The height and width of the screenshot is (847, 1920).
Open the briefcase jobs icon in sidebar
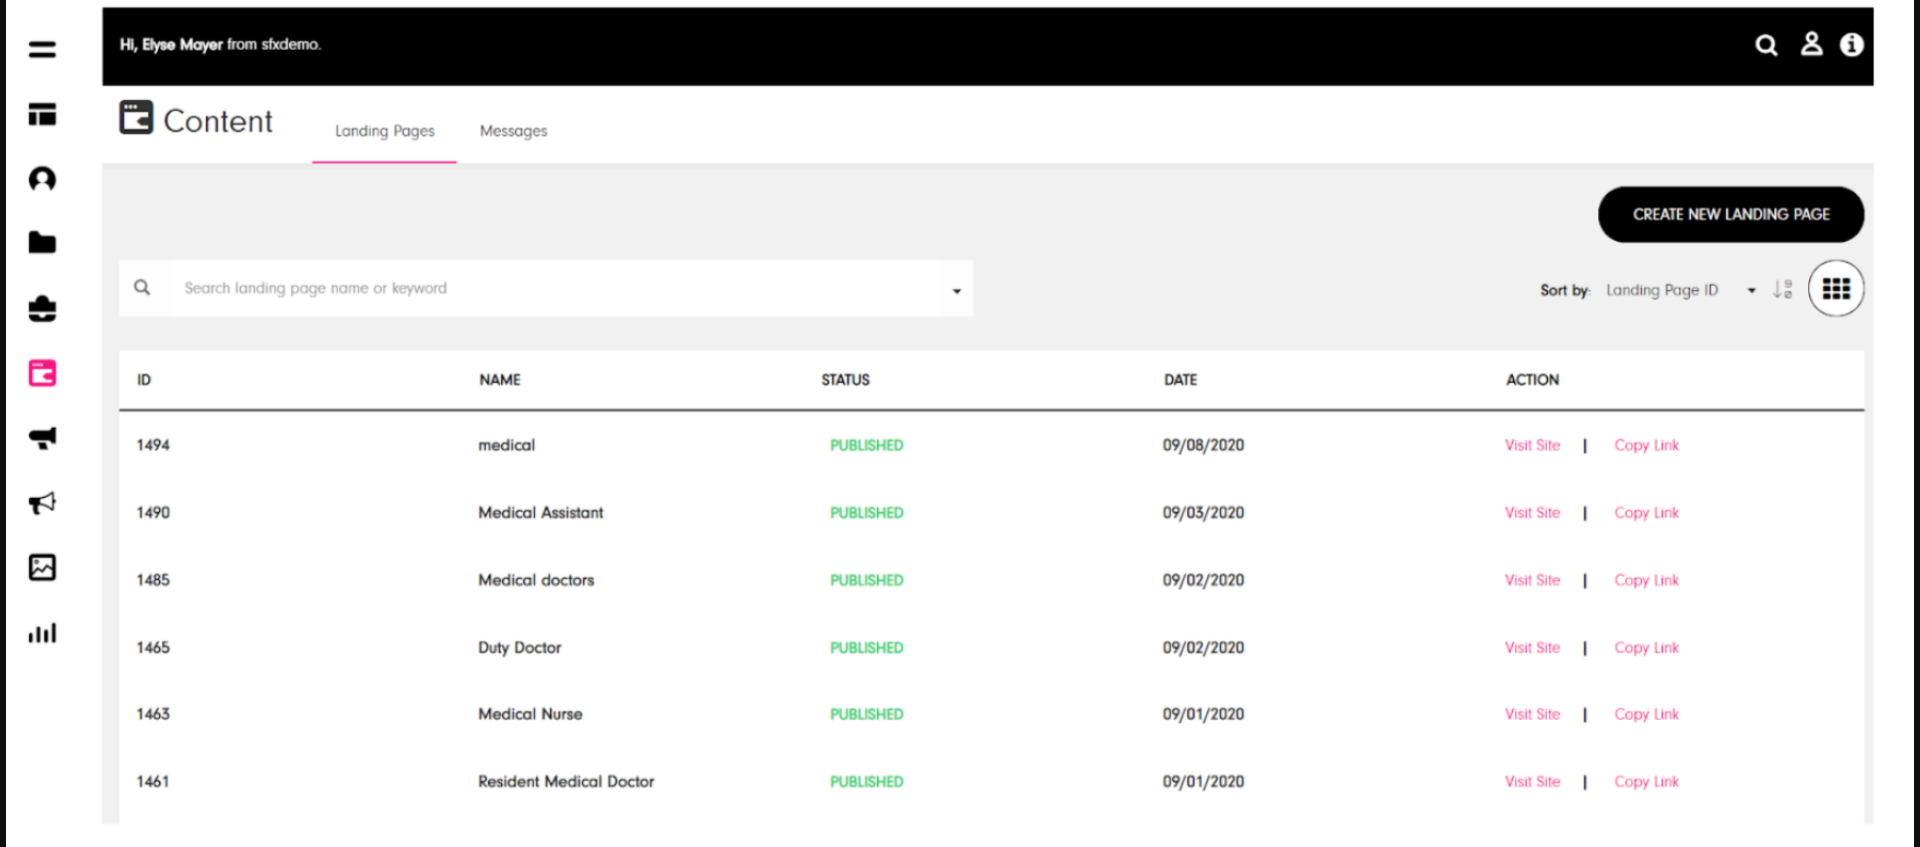click(x=42, y=309)
